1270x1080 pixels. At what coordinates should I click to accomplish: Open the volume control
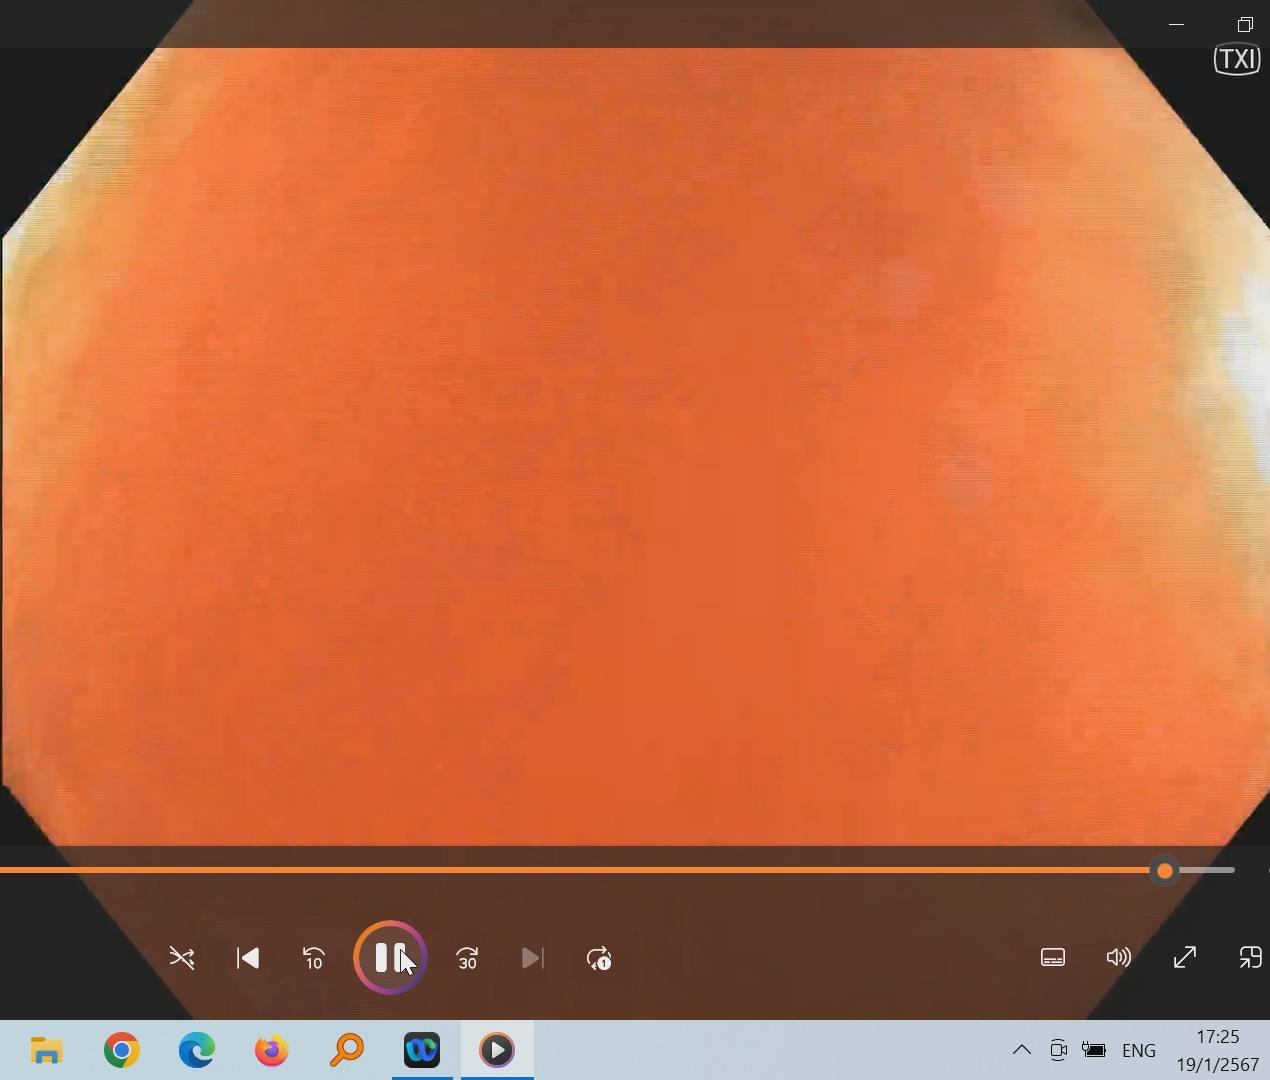click(x=1119, y=957)
